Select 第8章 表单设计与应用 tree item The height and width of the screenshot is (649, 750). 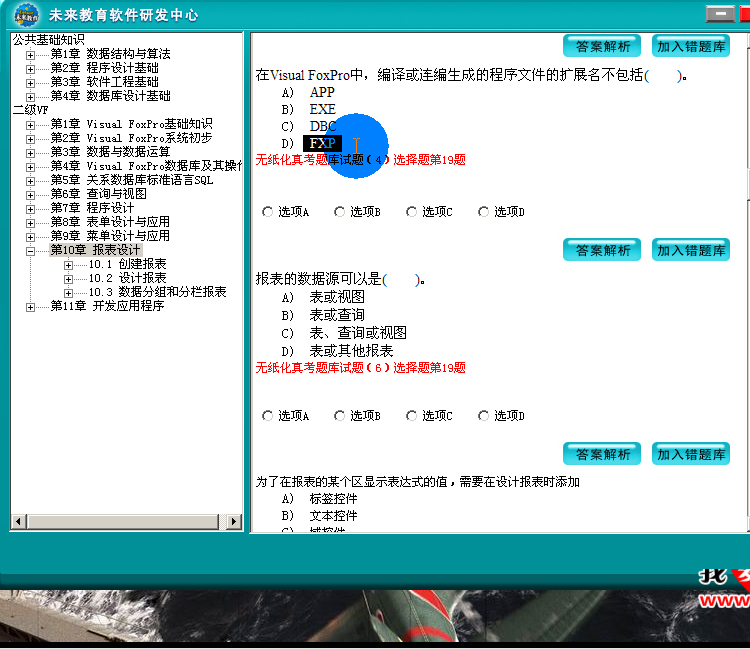pyautogui.click(x=110, y=222)
